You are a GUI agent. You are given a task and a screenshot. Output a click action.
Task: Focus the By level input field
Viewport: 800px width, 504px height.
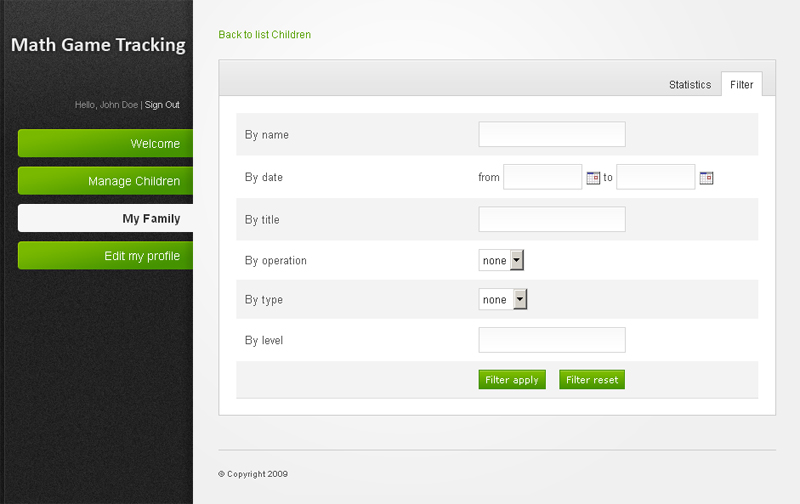(552, 340)
